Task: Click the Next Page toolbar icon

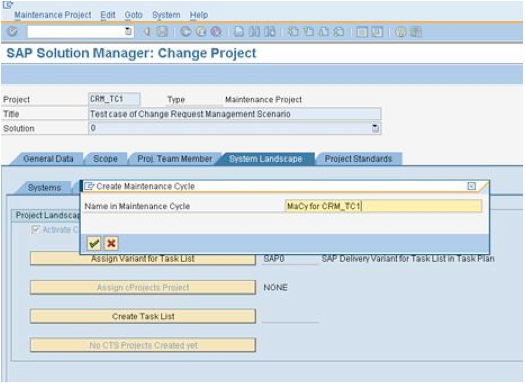Action: tap(324, 32)
